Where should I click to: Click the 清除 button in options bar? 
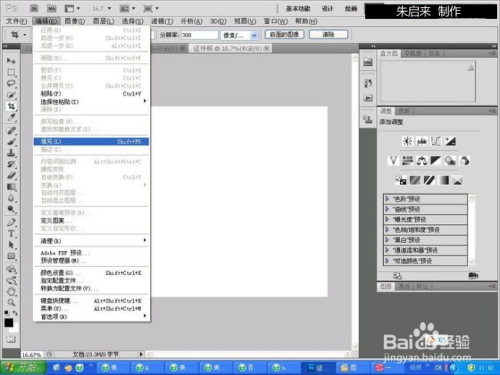point(328,34)
